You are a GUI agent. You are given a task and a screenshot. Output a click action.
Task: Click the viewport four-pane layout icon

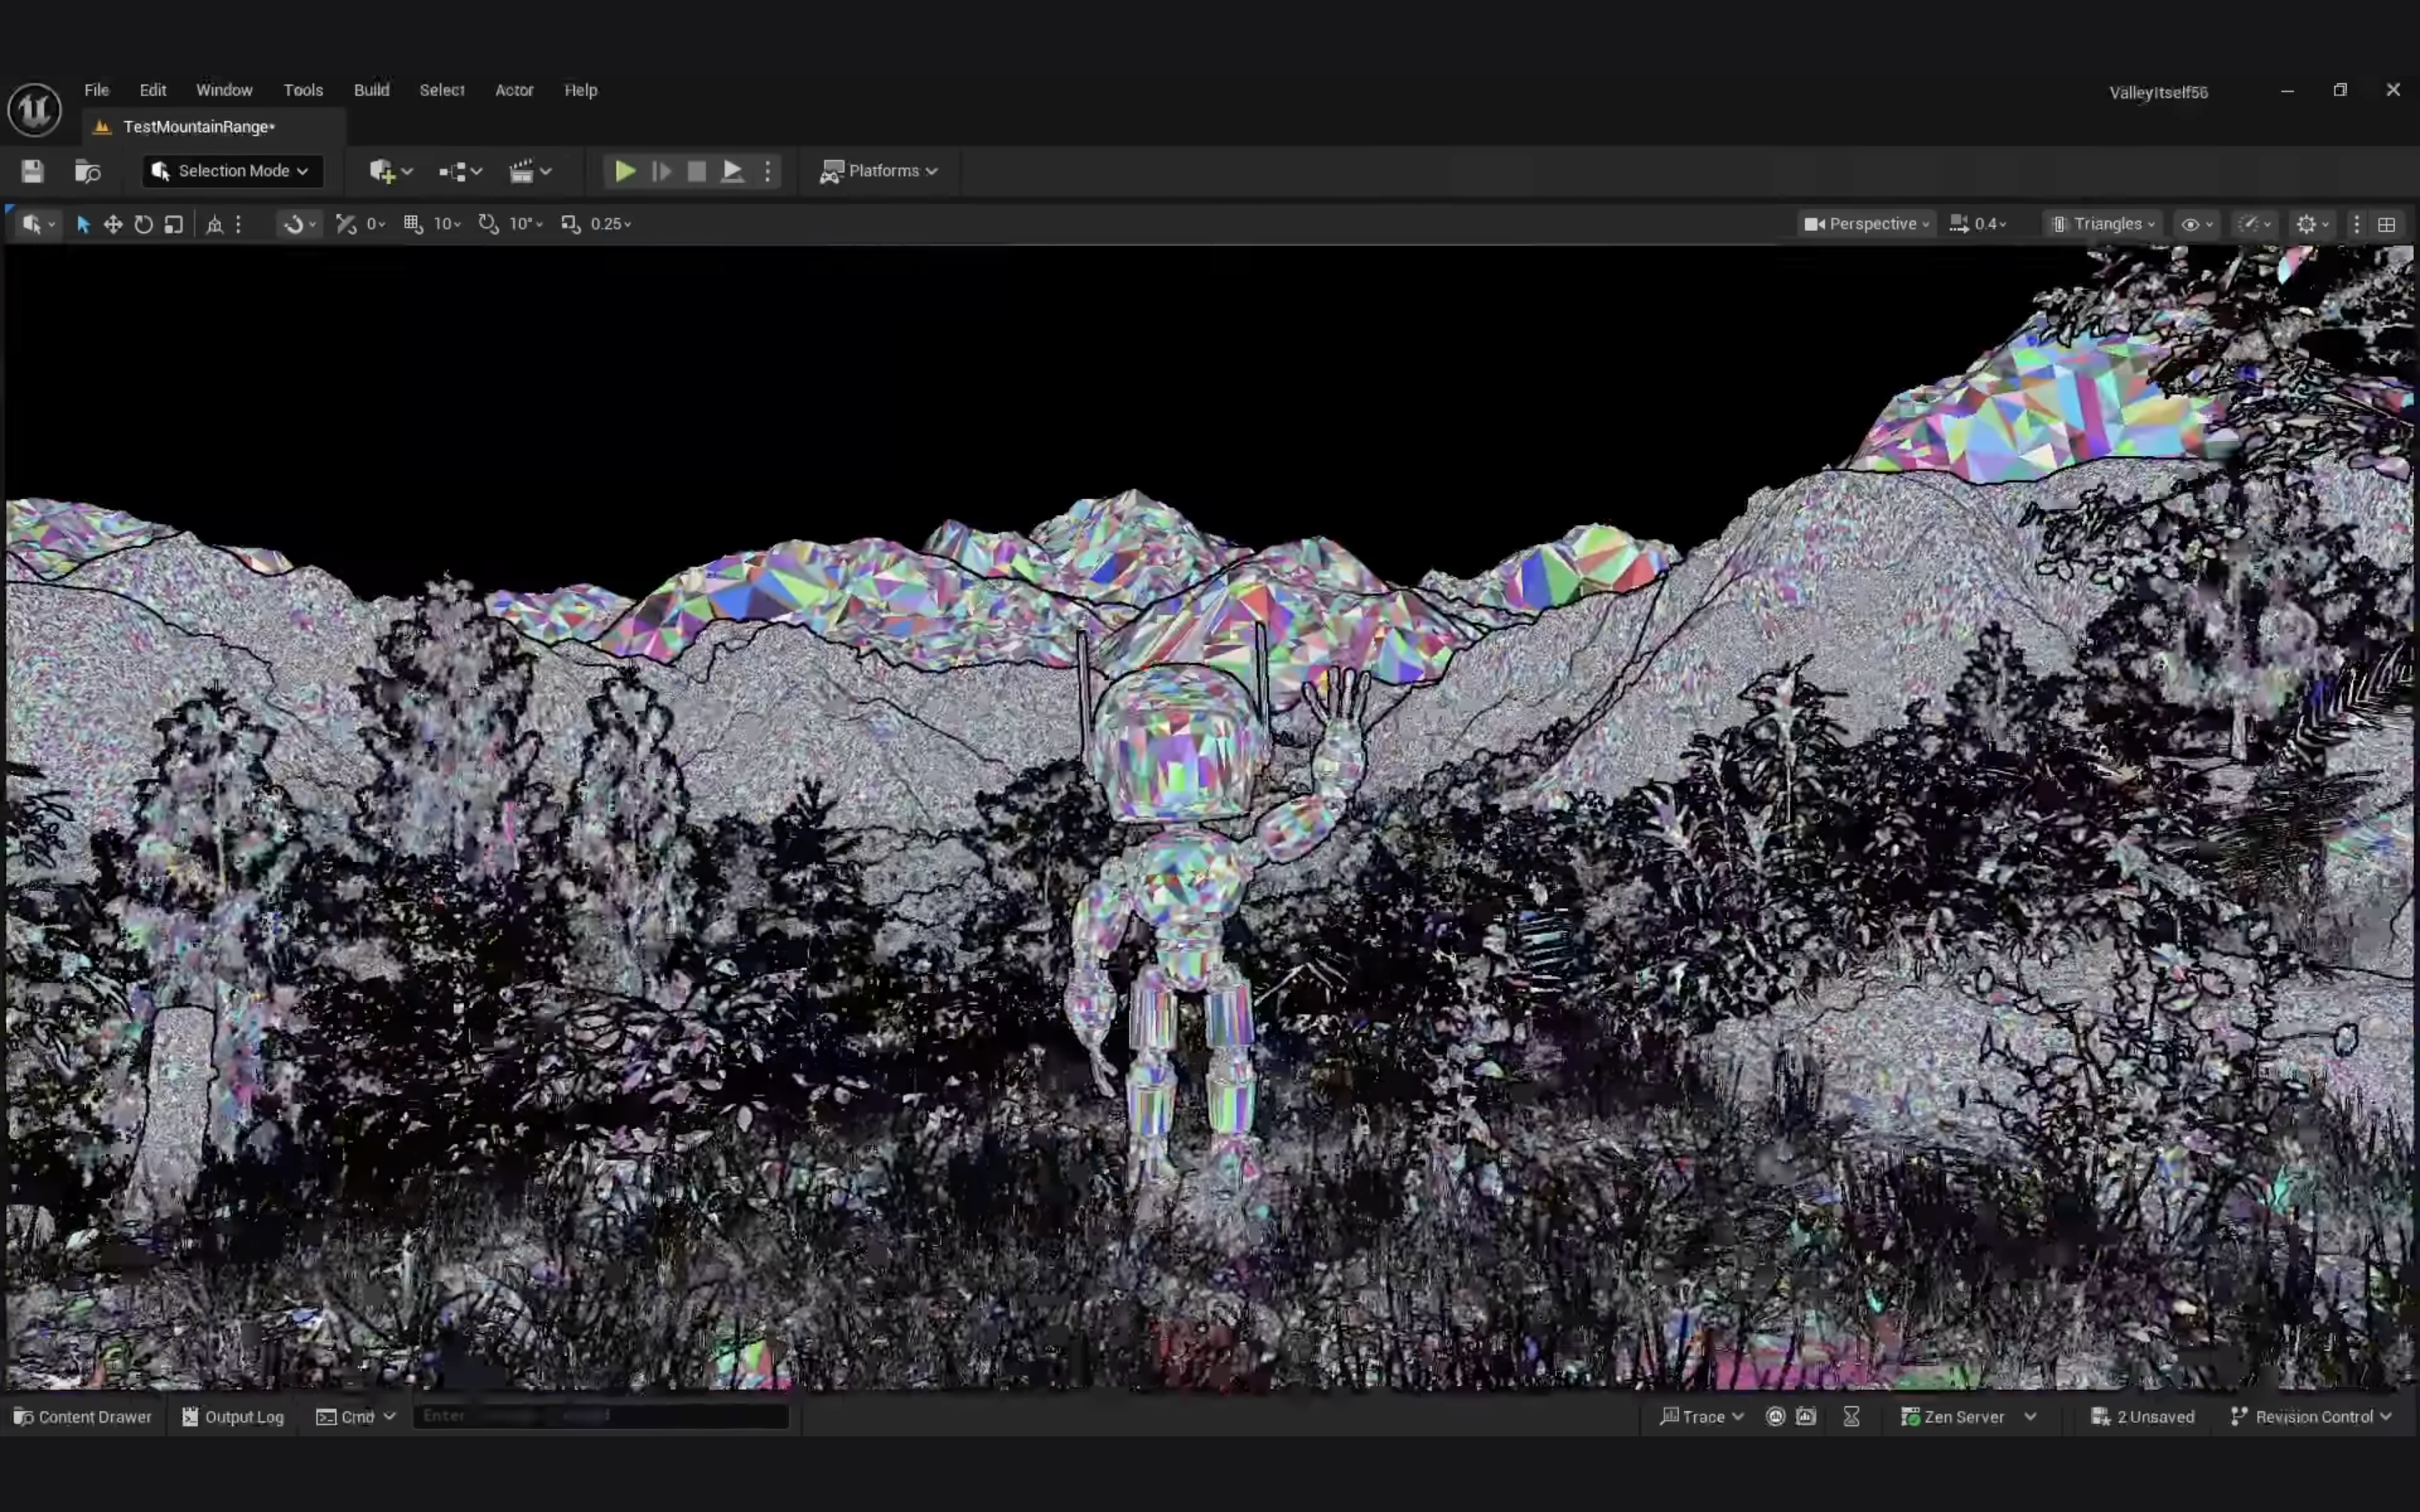click(x=2387, y=224)
